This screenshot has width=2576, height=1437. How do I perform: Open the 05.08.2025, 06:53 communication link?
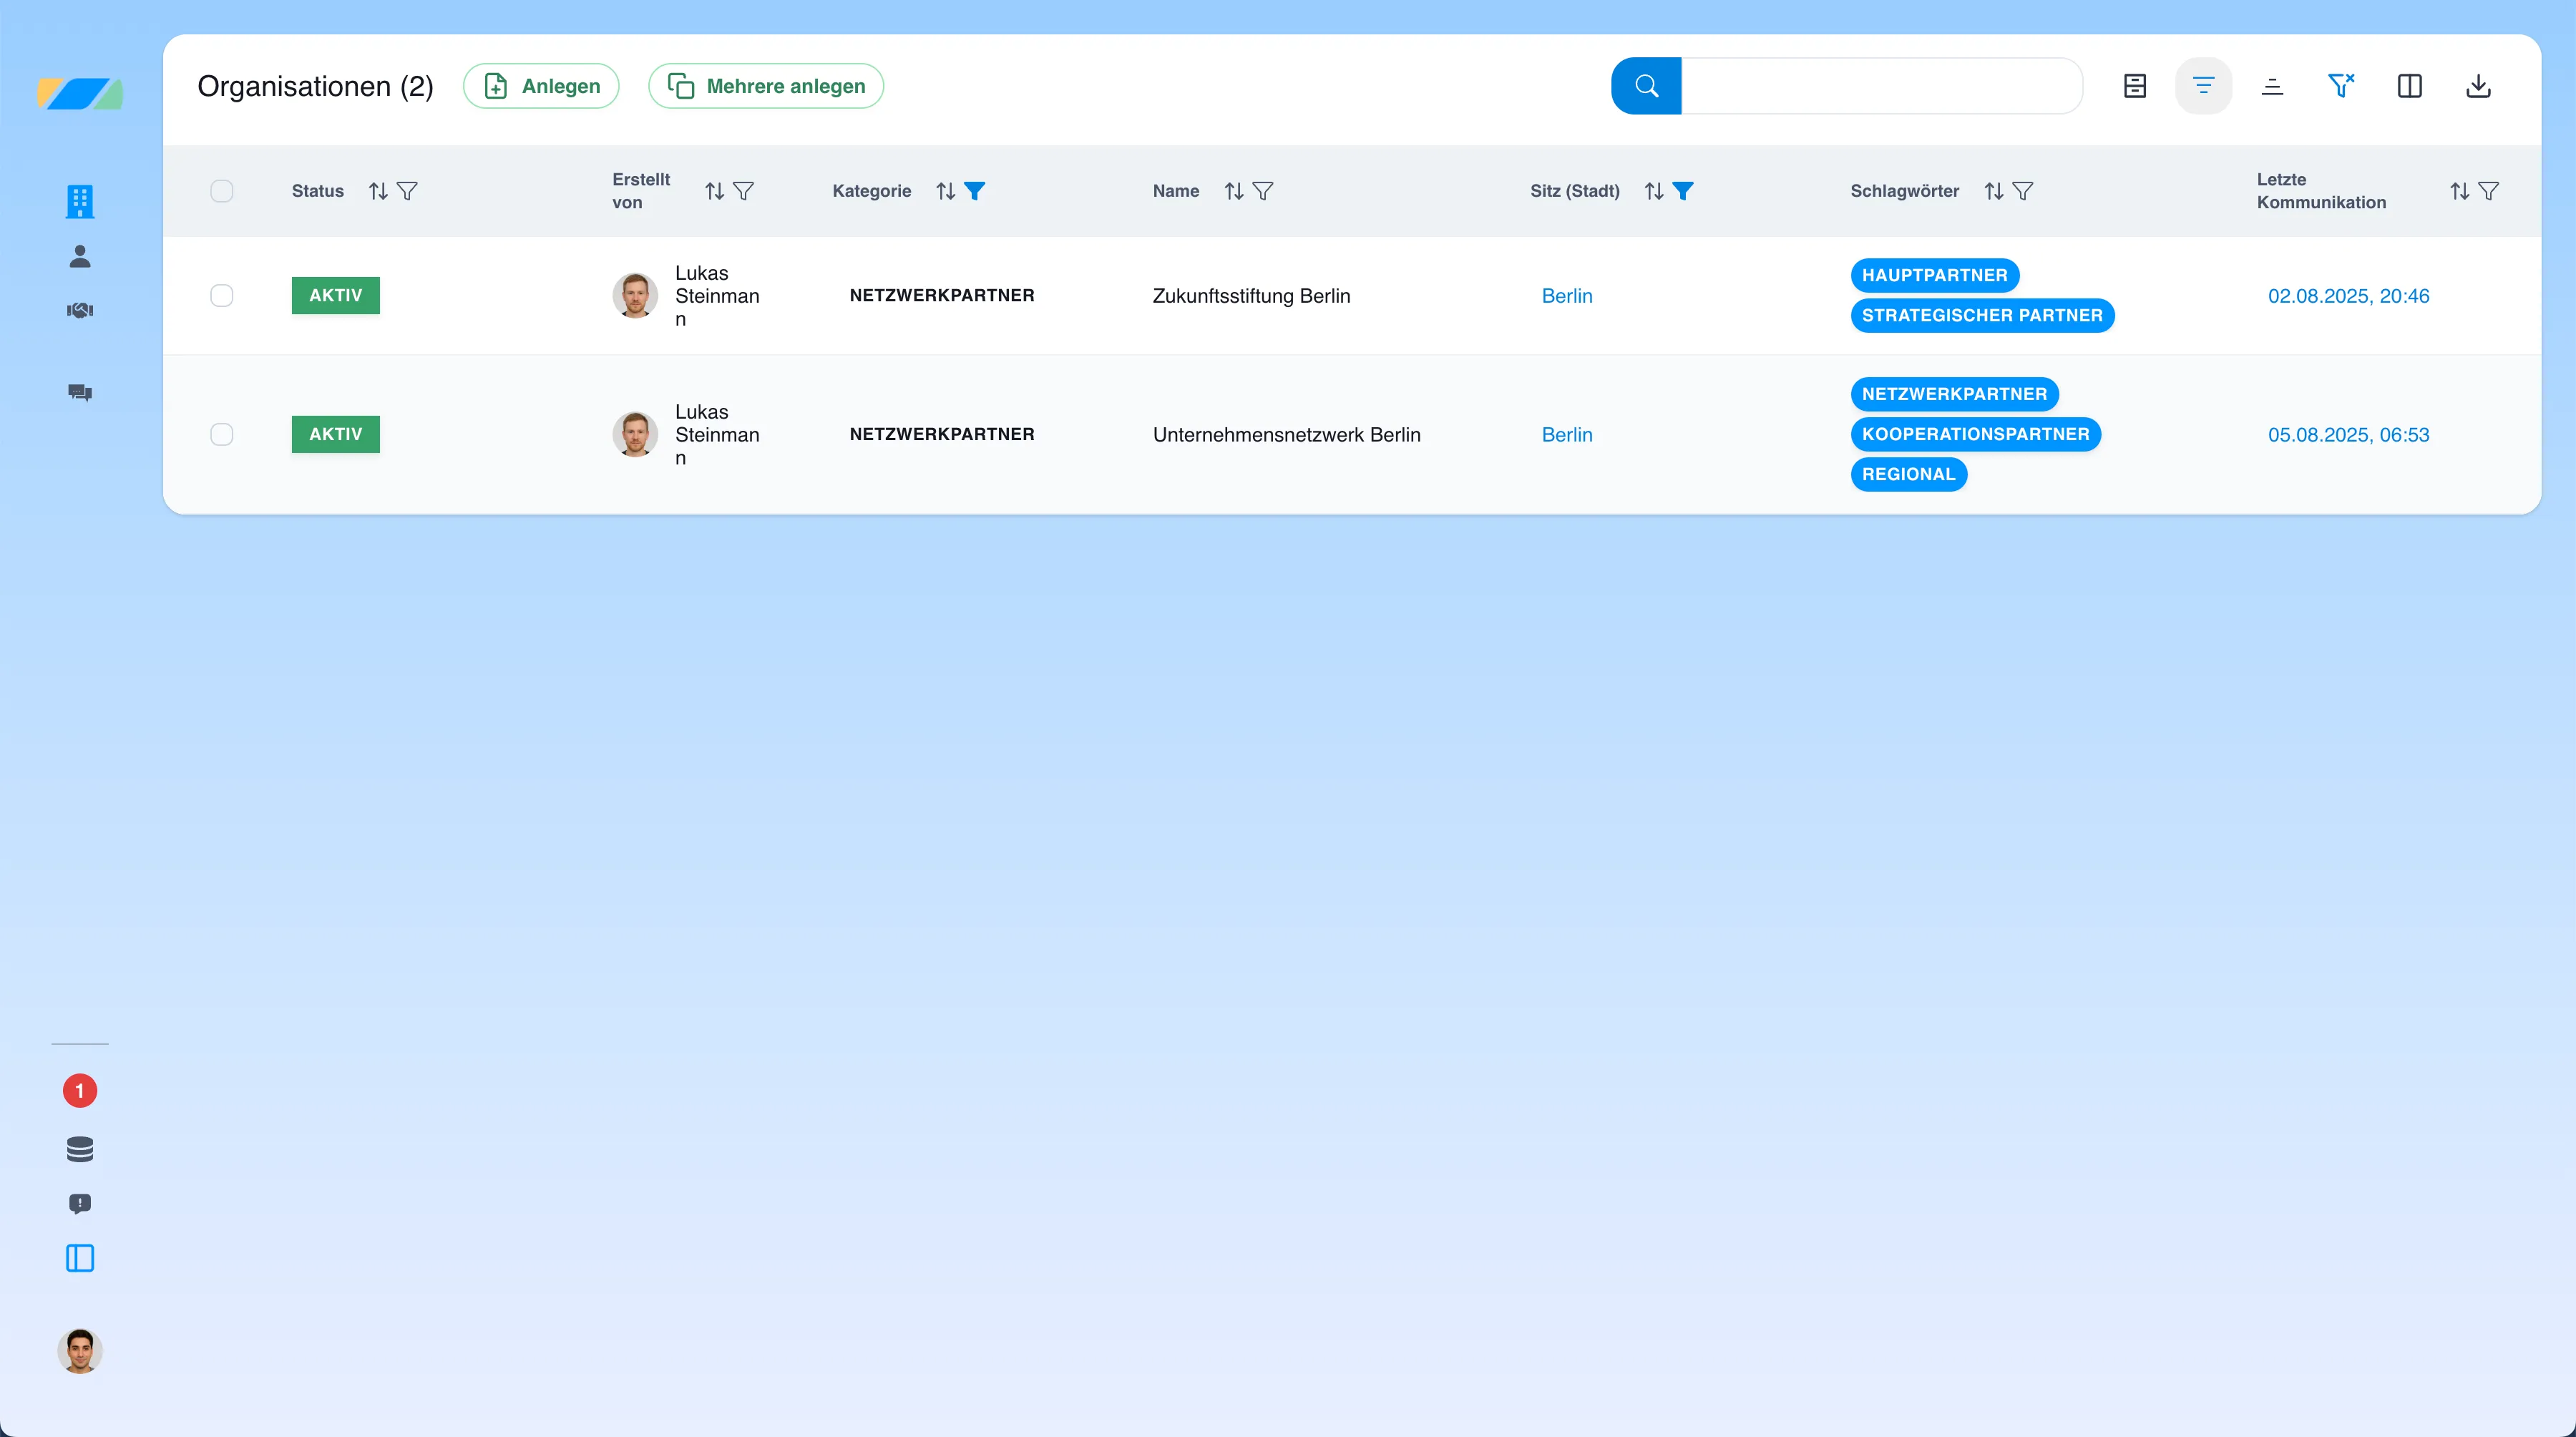tap(2348, 435)
